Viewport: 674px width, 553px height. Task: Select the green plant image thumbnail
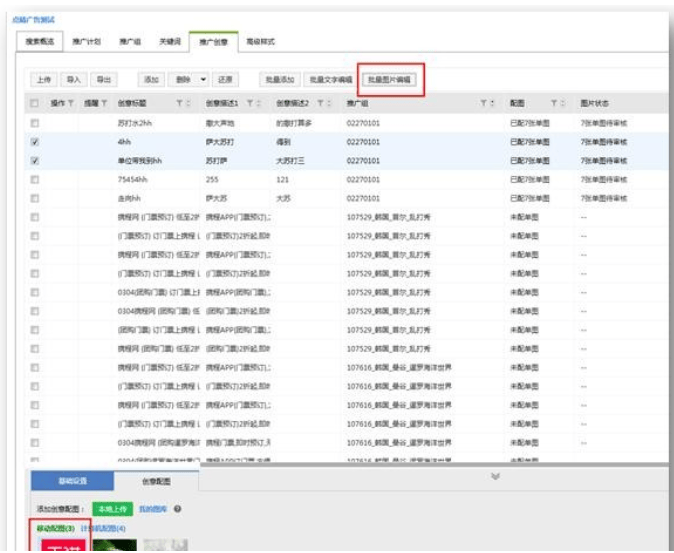[x=115, y=545]
